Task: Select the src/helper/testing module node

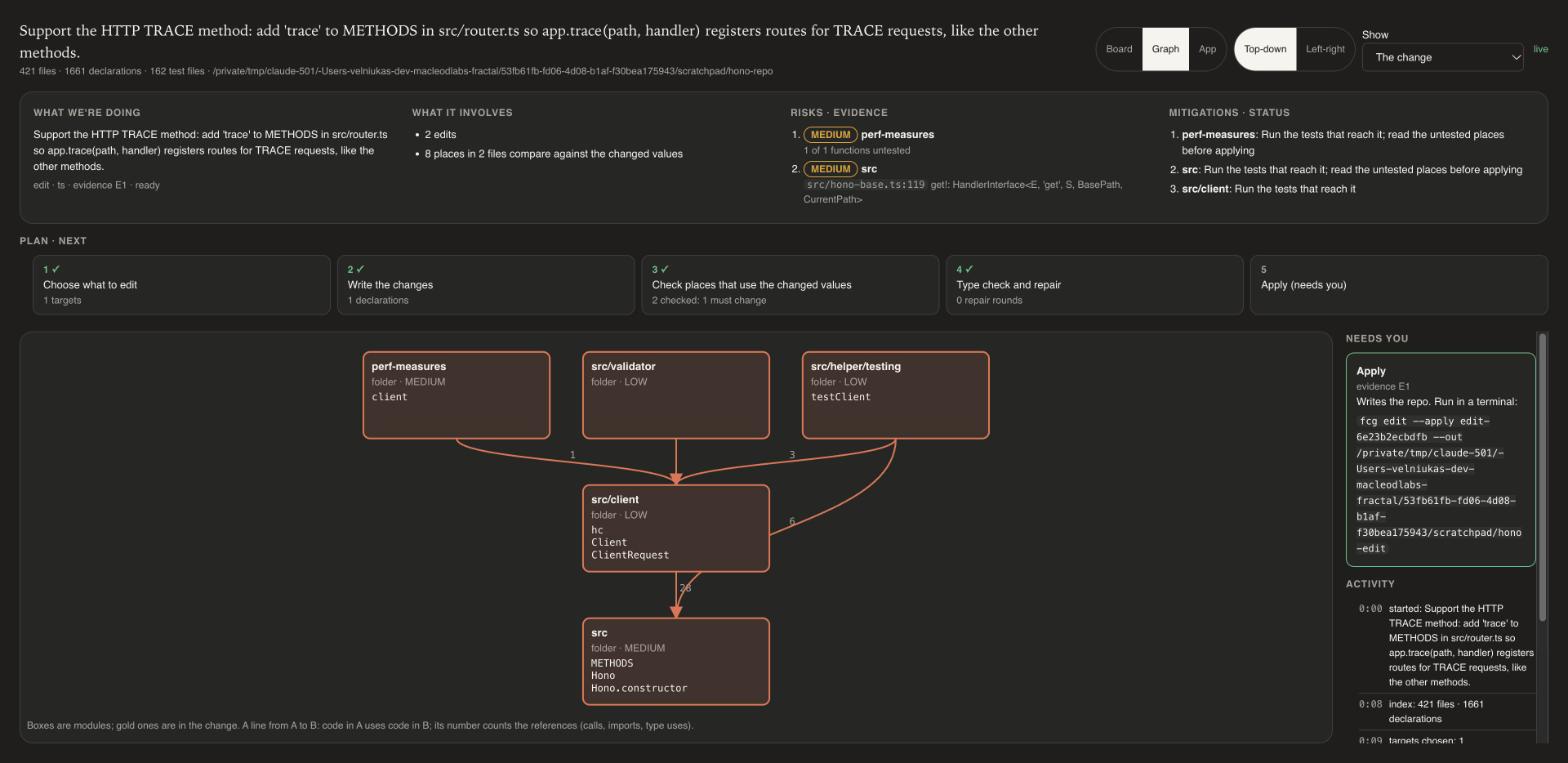Action: coord(895,395)
